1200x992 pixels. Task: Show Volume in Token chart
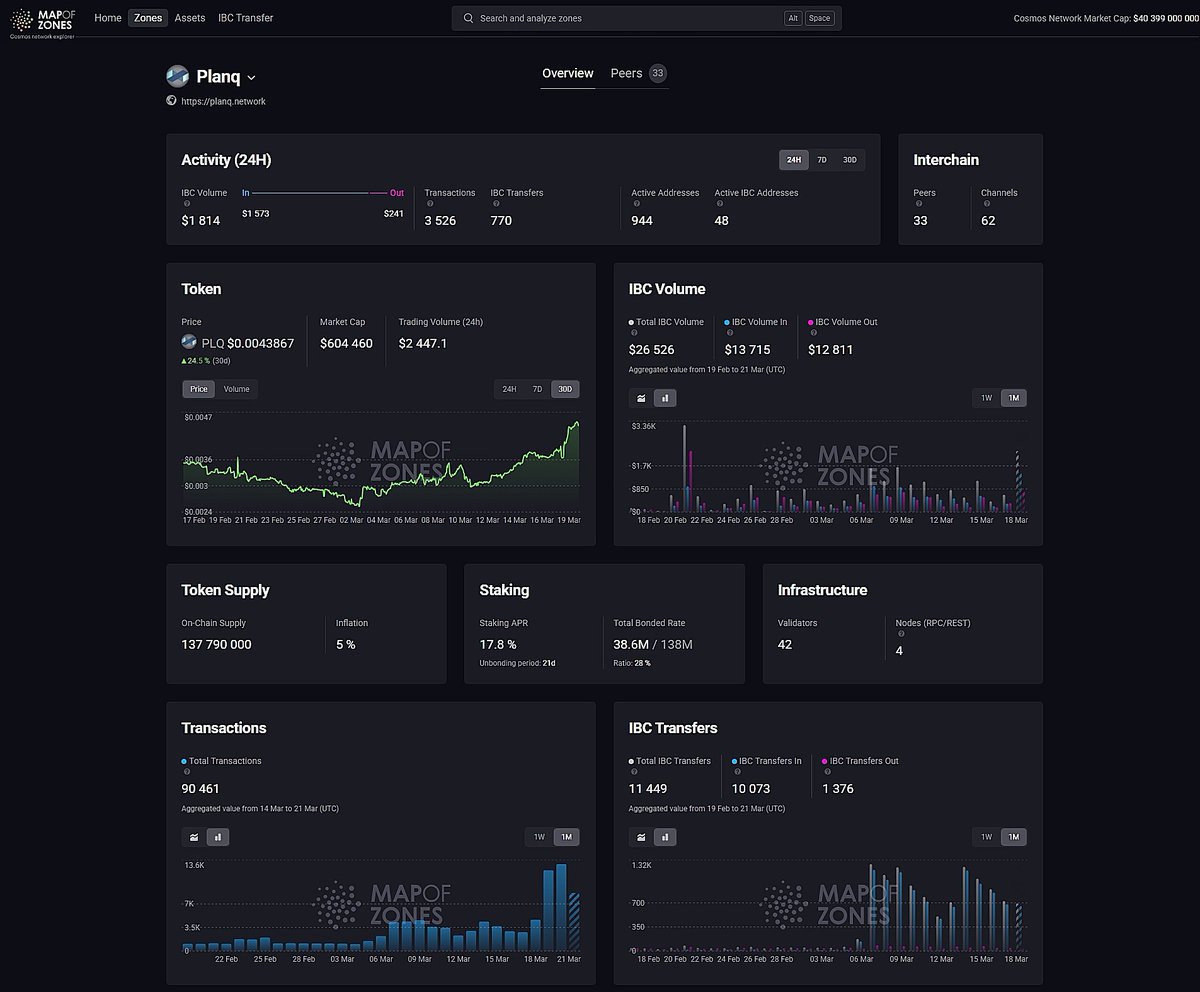[237, 389]
